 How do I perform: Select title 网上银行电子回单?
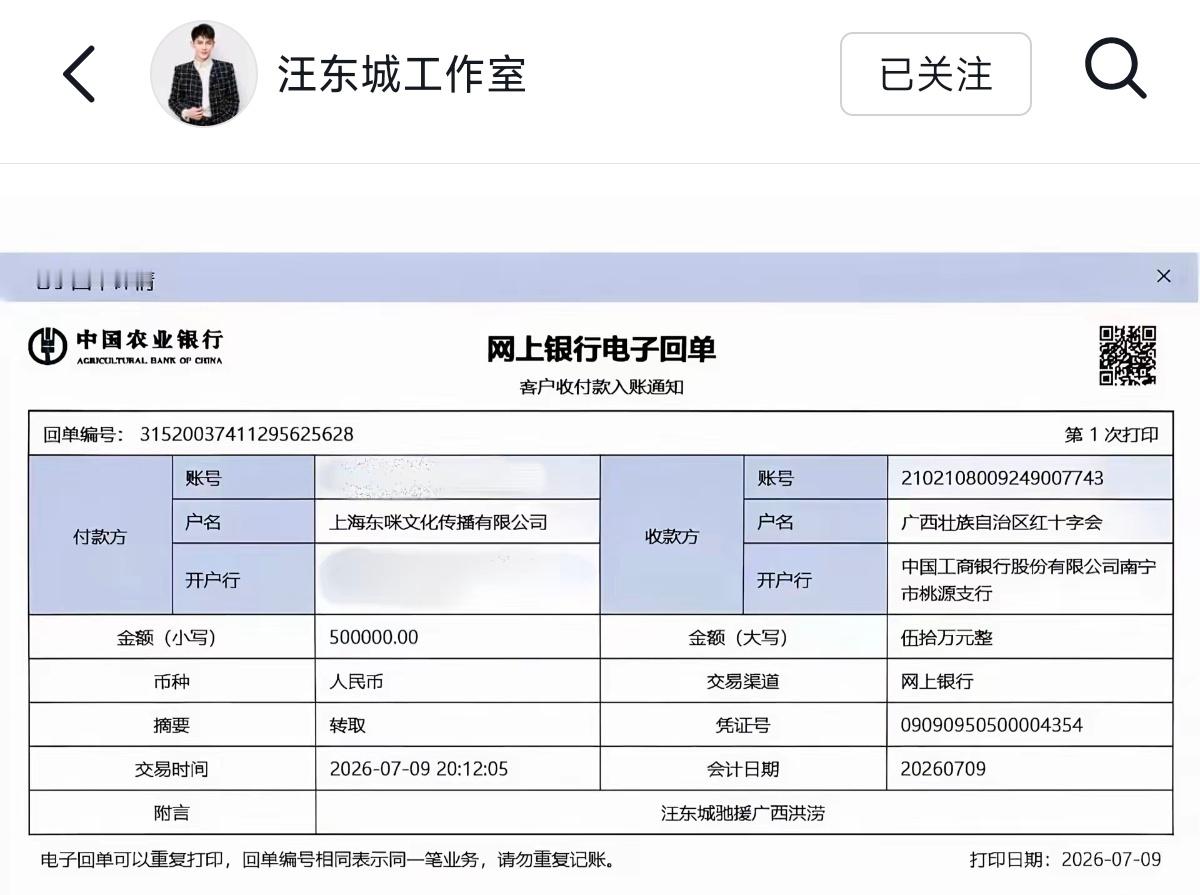coord(601,349)
